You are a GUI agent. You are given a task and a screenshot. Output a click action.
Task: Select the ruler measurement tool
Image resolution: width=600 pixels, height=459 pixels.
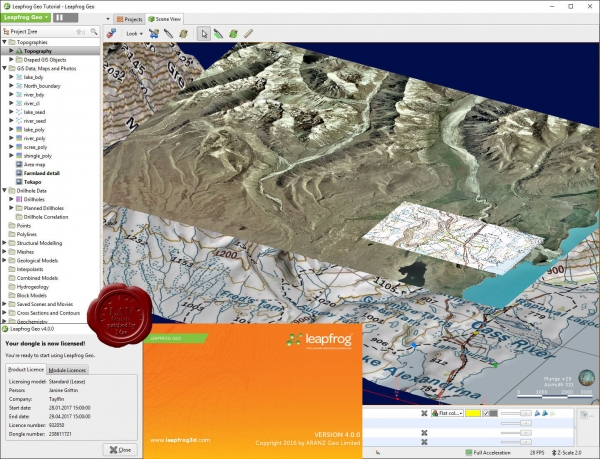coord(248,34)
